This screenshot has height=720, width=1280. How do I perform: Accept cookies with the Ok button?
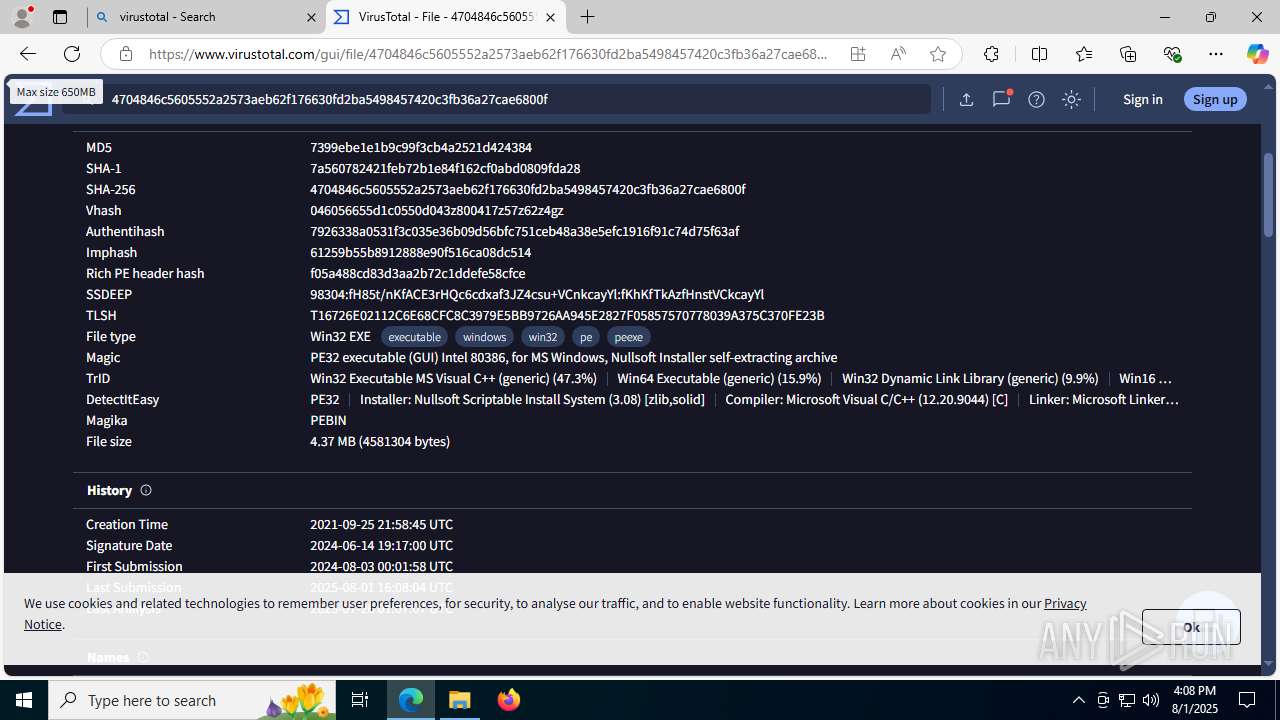[x=1191, y=627]
